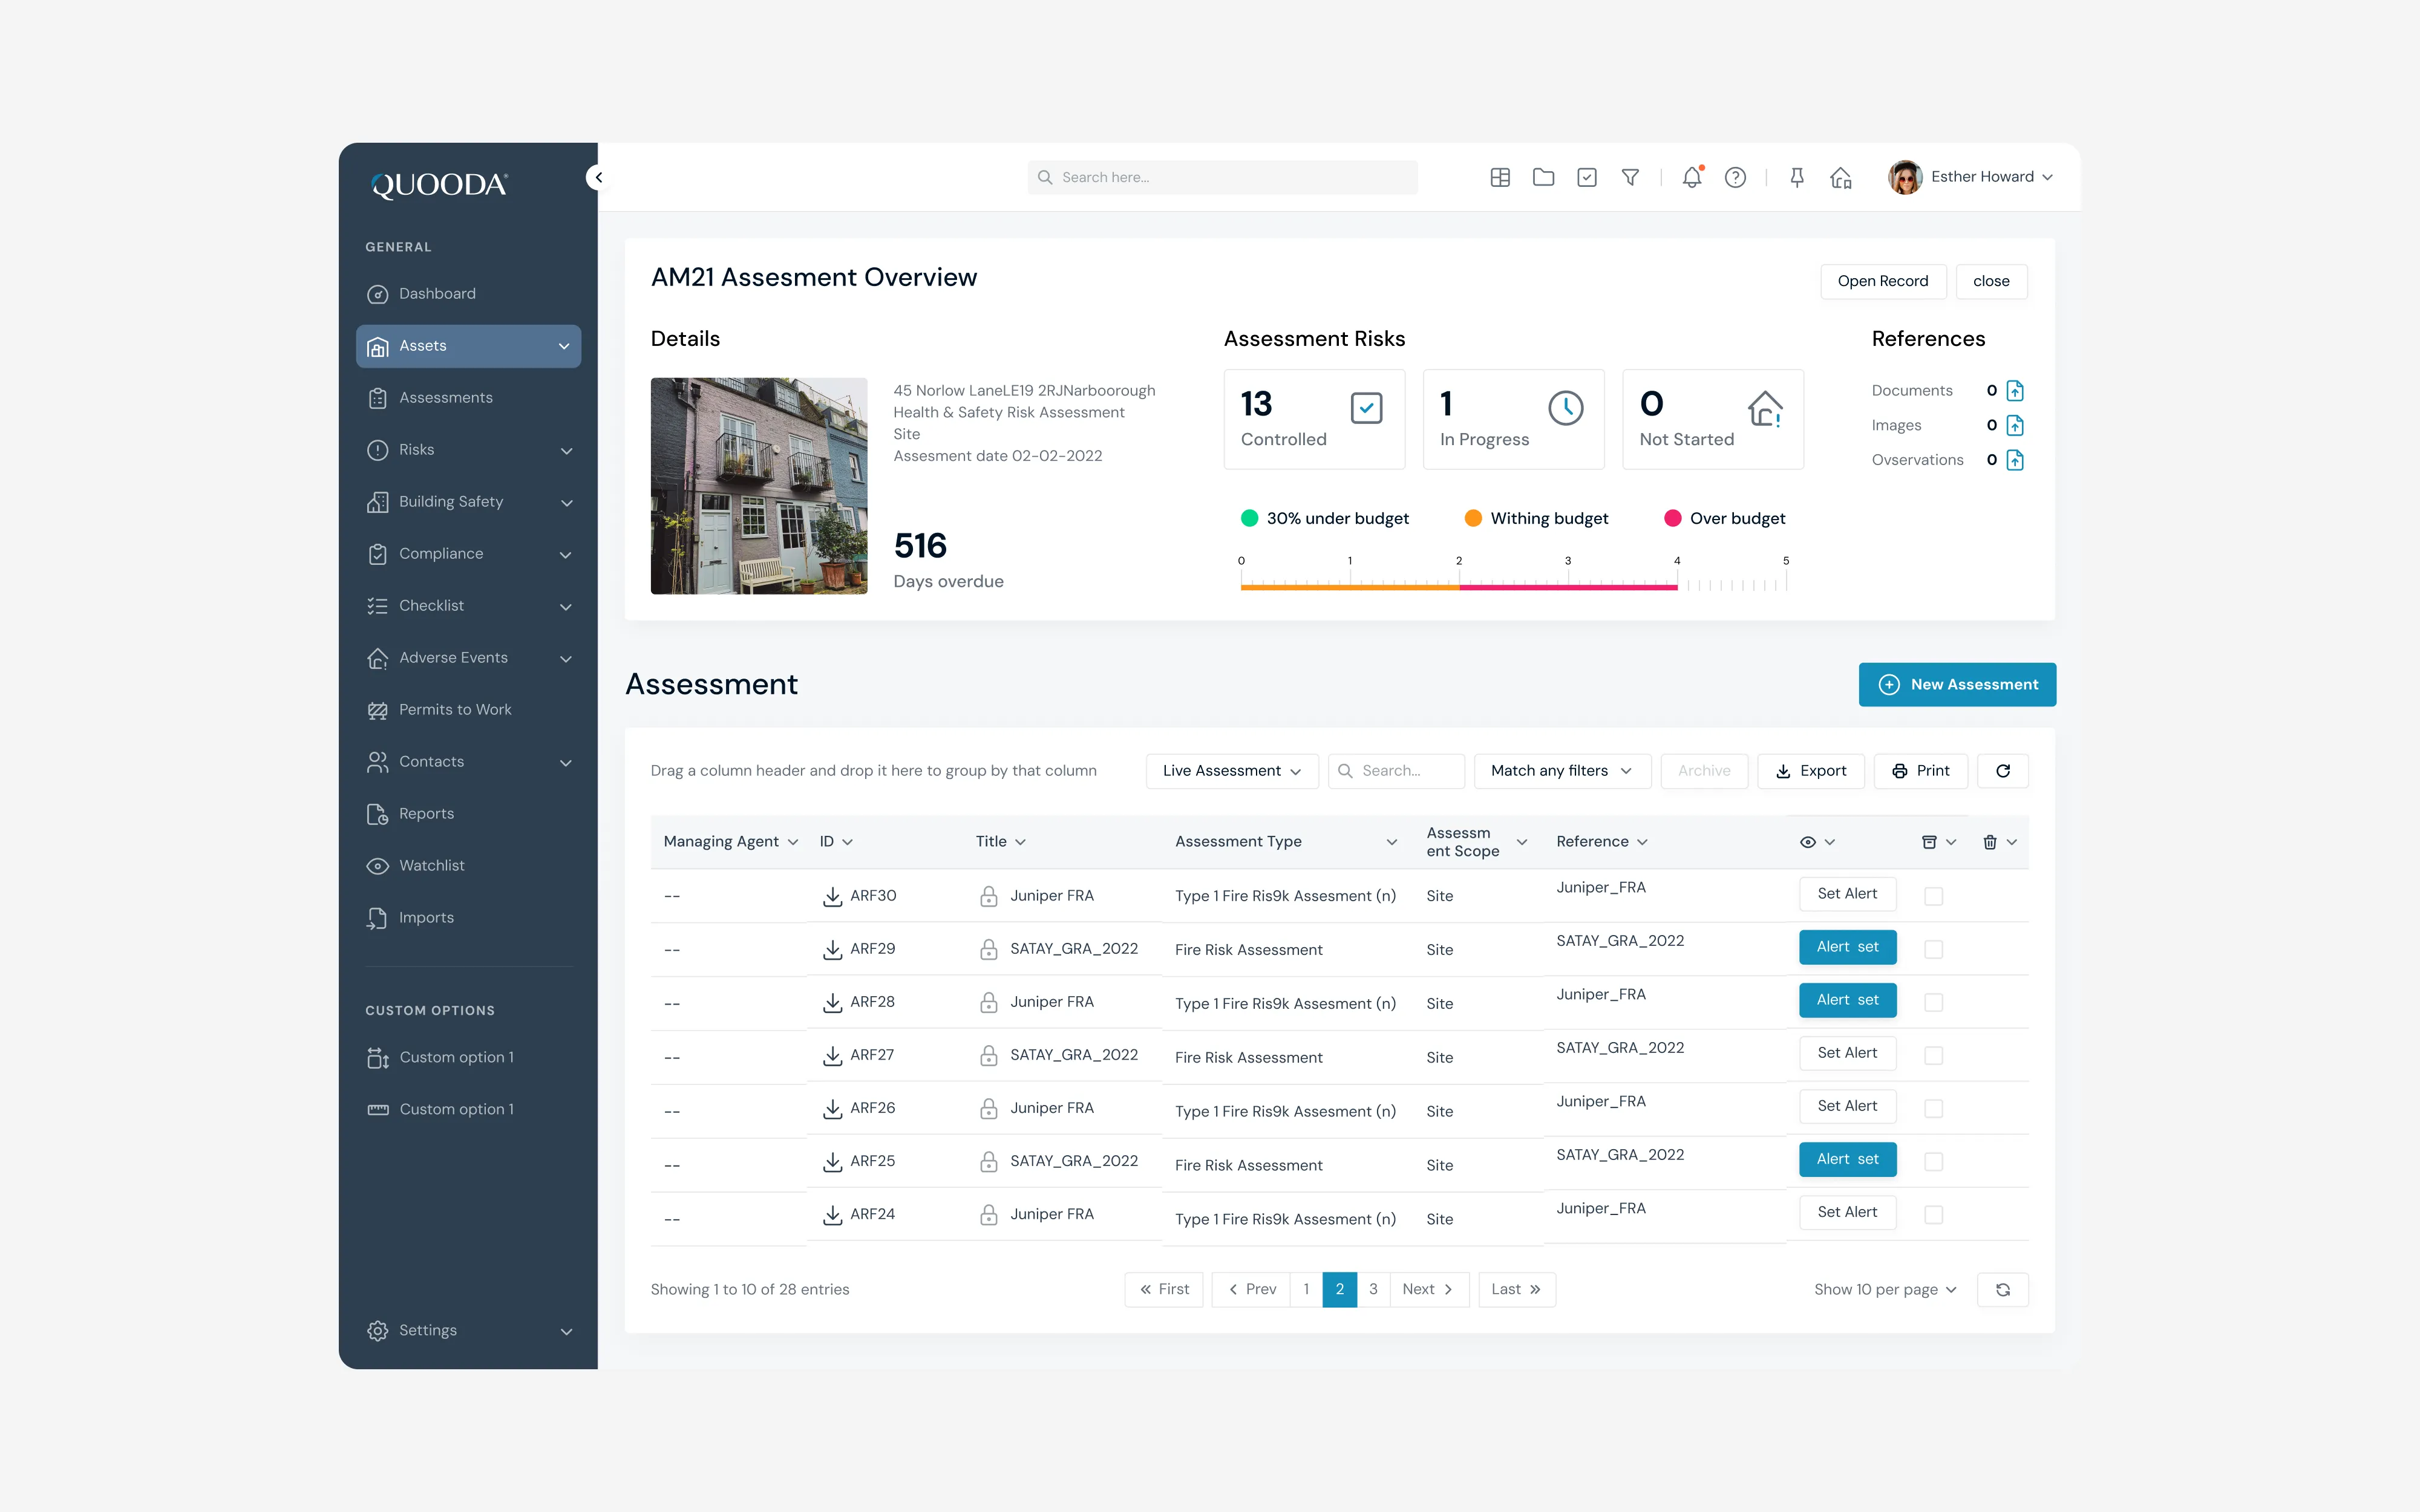Click the Esther Howard avatar
Screen dimensions: 2420x1512
pyautogui.click(x=1905, y=177)
